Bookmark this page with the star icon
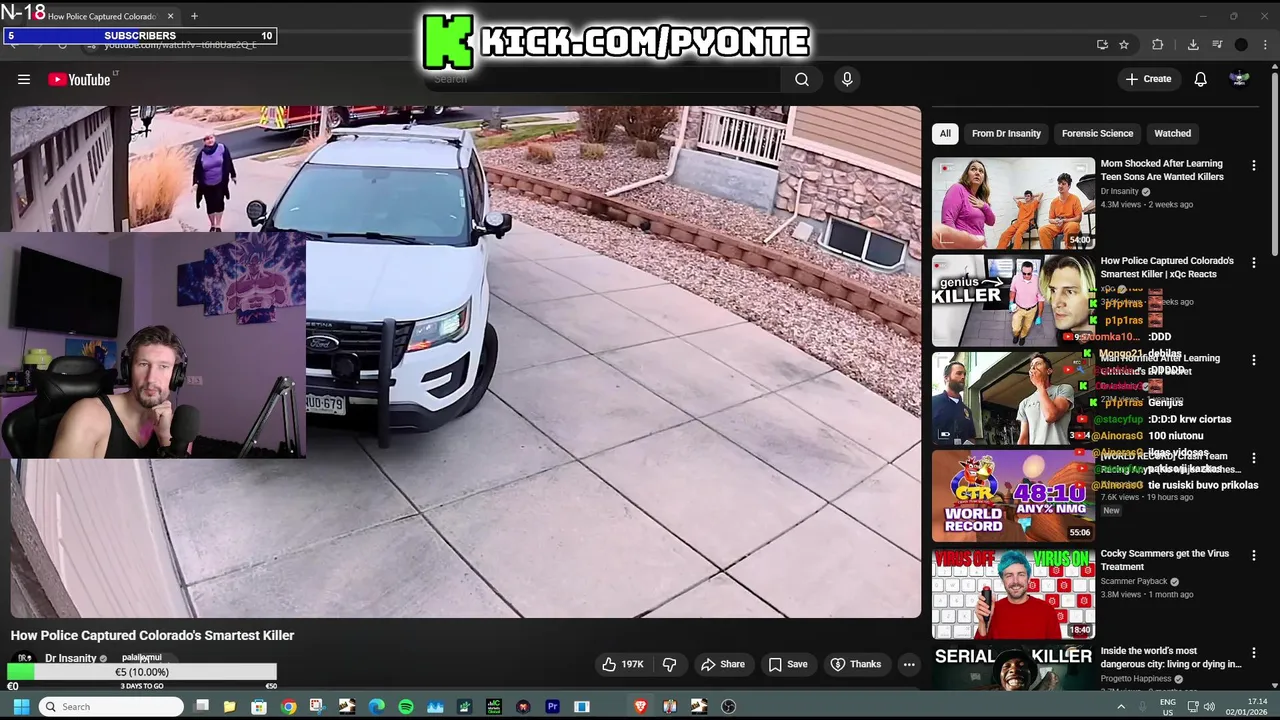Image resolution: width=1280 pixels, height=720 pixels. point(1124,44)
